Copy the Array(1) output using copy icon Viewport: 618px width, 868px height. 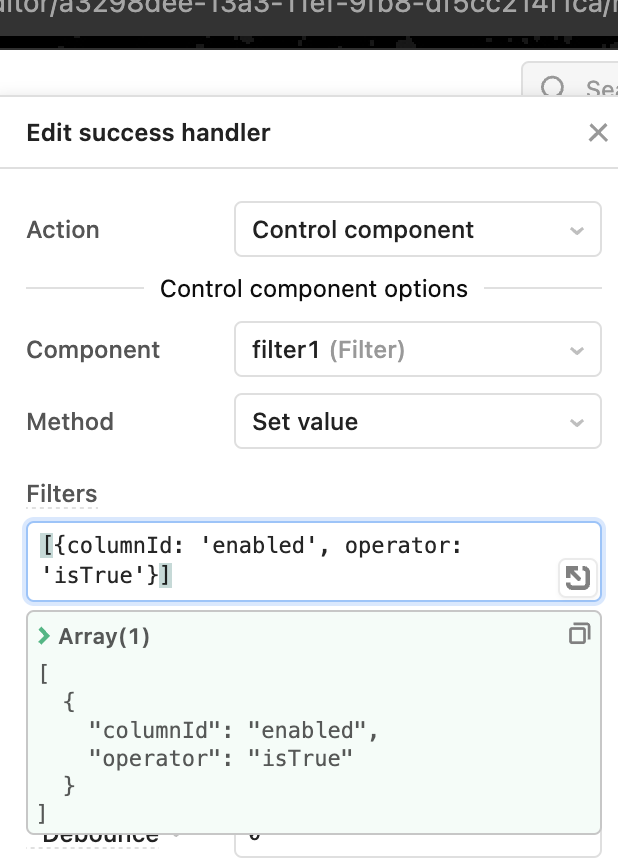[579, 633]
